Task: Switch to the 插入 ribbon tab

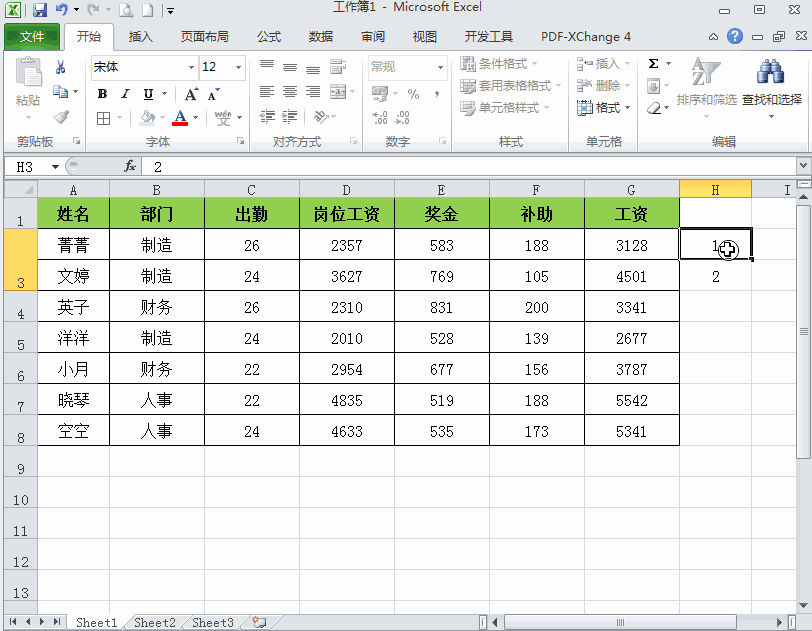Action: 141,37
